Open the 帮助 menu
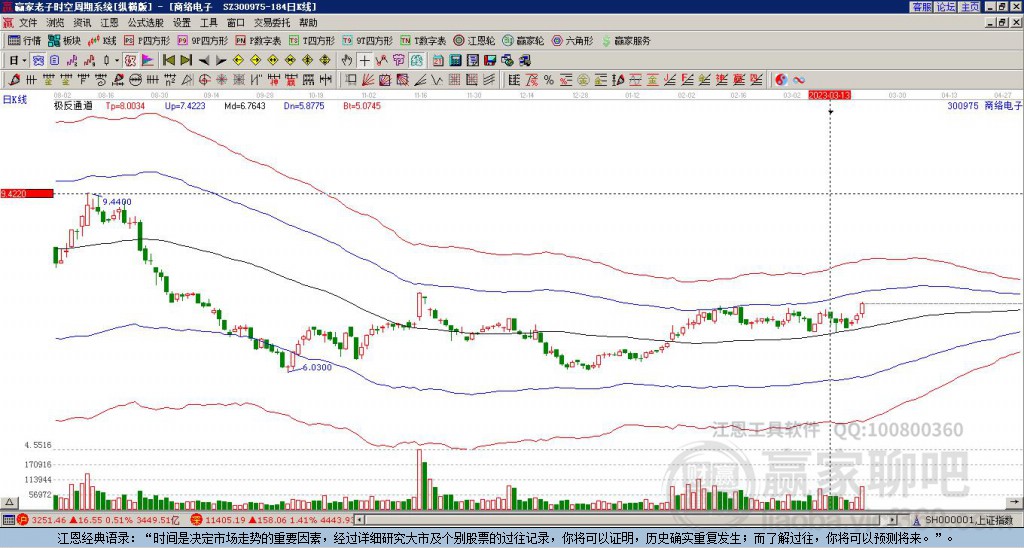The width and height of the screenshot is (1024, 548). pos(308,23)
